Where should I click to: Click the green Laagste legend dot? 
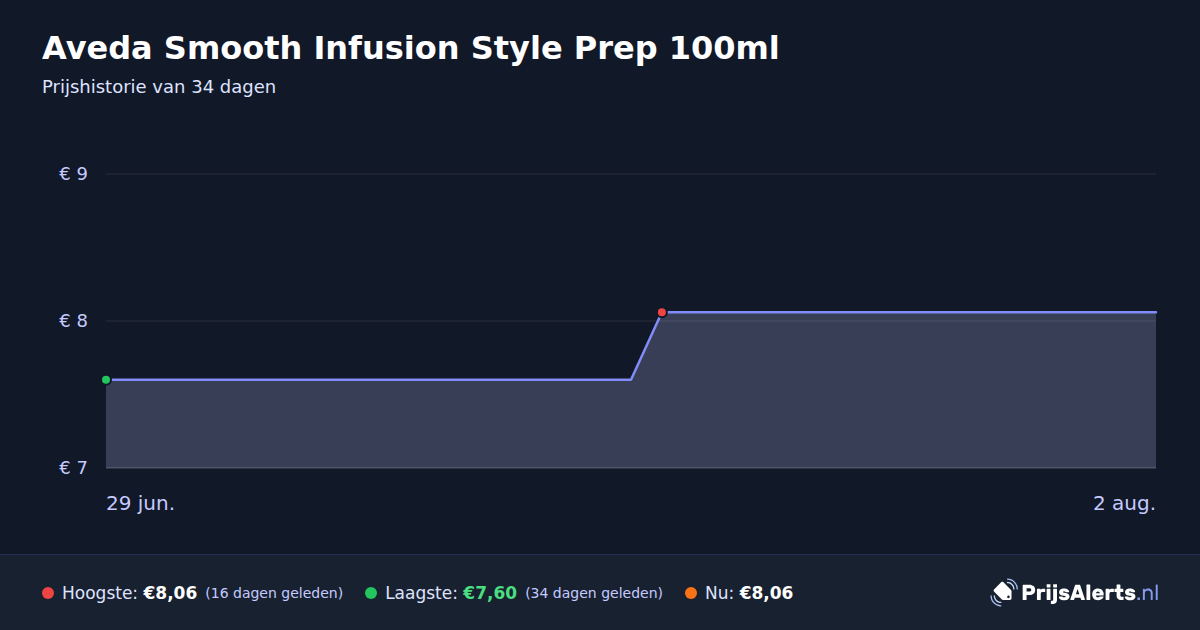pyautogui.click(x=371, y=593)
